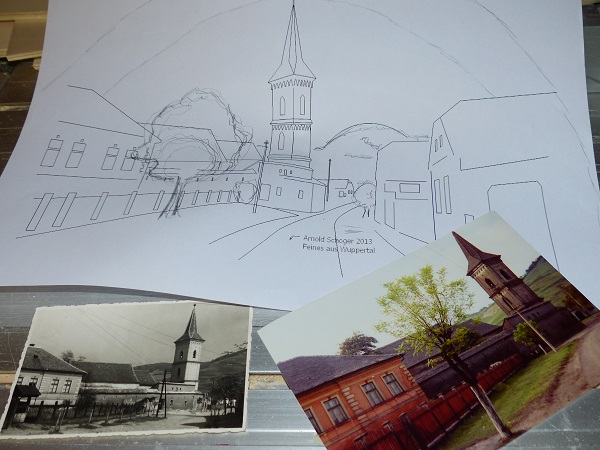The height and width of the screenshot is (450, 600).
Task: Click the text "Arnold Schoger 2013"
Action: point(338,240)
